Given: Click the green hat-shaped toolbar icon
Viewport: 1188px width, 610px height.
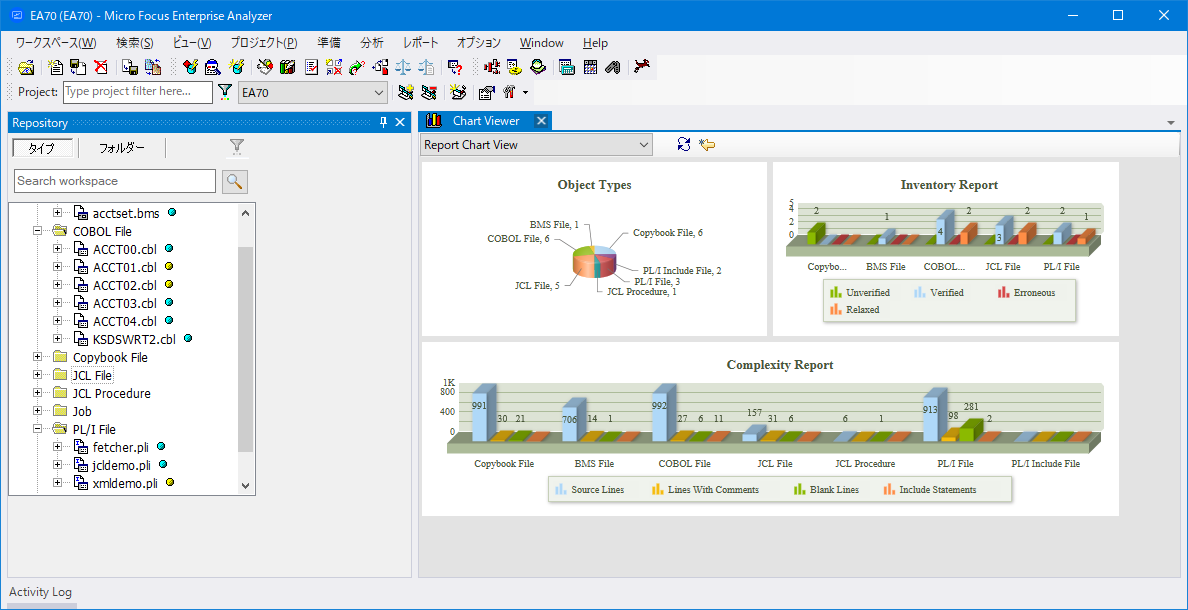Looking at the screenshot, I should tap(538, 67).
